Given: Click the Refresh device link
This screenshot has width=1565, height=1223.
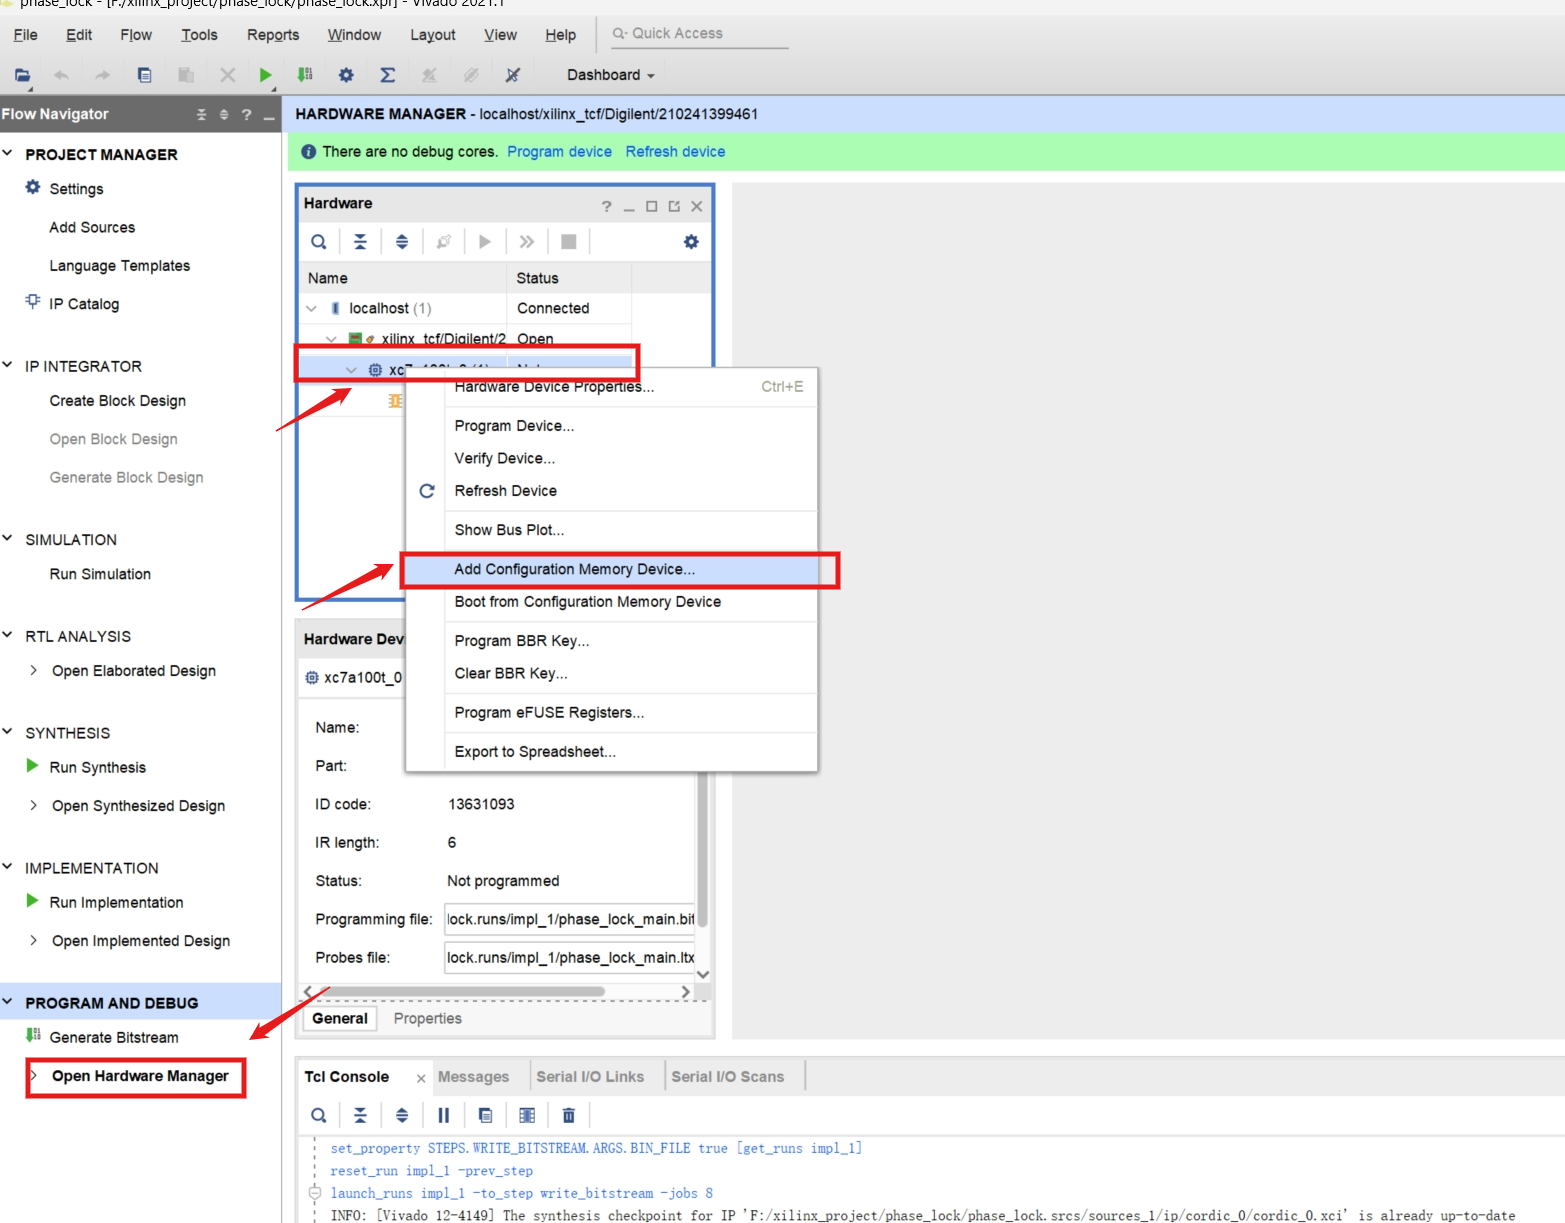Looking at the screenshot, I should coord(675,152).
